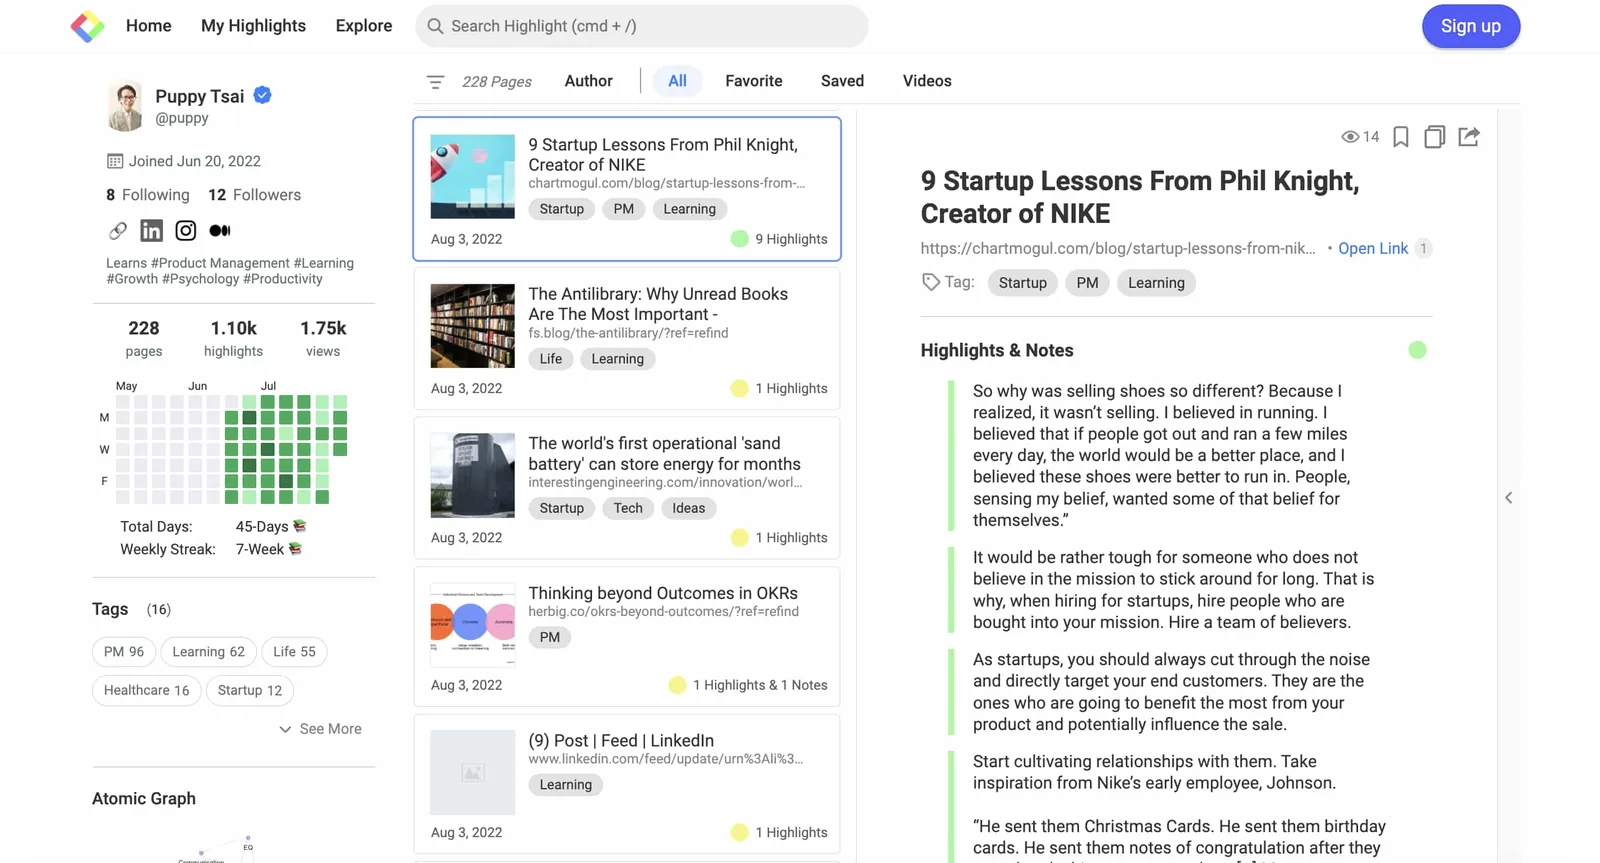Switch to the Favorite tab

click(x=754, y=81)
